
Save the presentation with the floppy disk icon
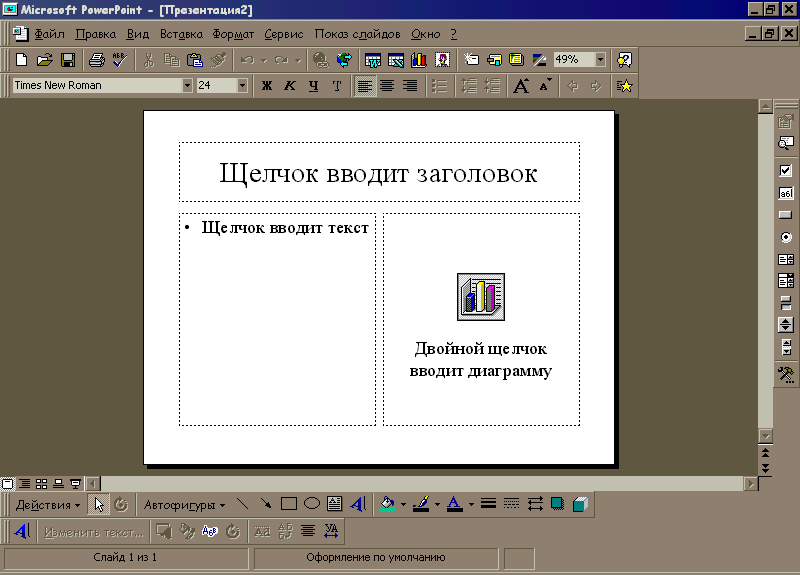coord(68,60)
